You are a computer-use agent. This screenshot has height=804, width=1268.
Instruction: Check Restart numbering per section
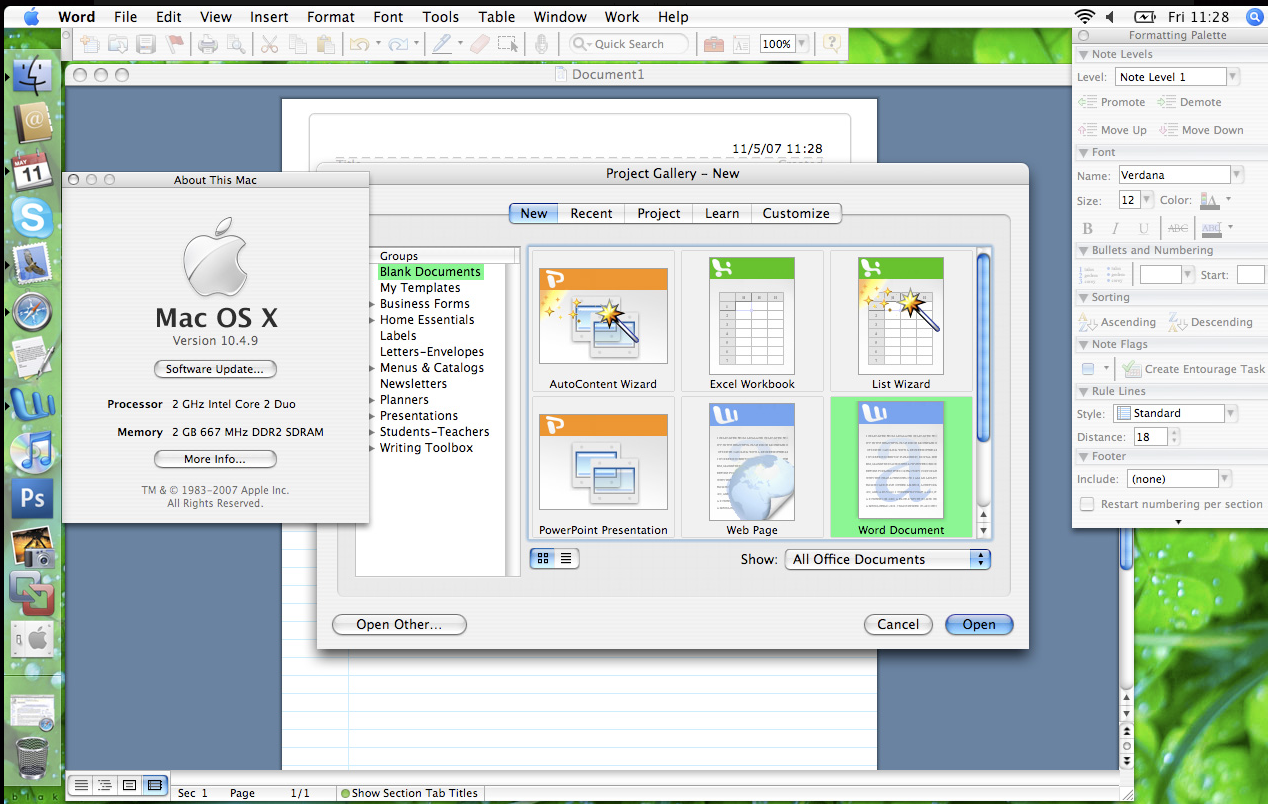point(1087,504)
